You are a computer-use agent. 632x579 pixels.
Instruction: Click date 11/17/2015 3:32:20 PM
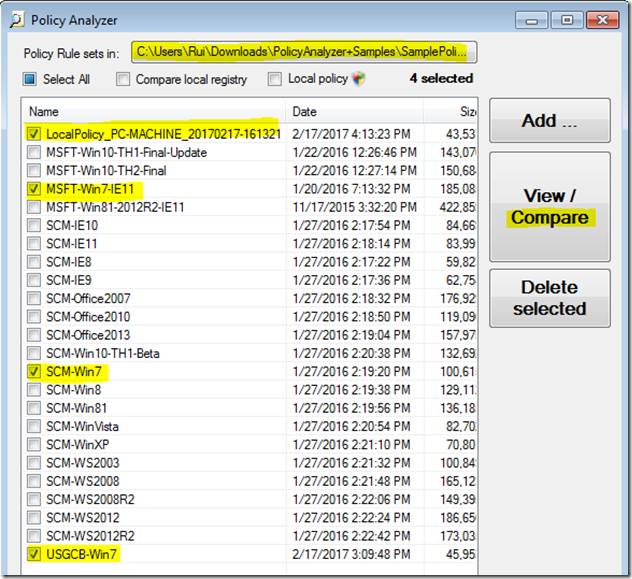(x=355, y=207)
